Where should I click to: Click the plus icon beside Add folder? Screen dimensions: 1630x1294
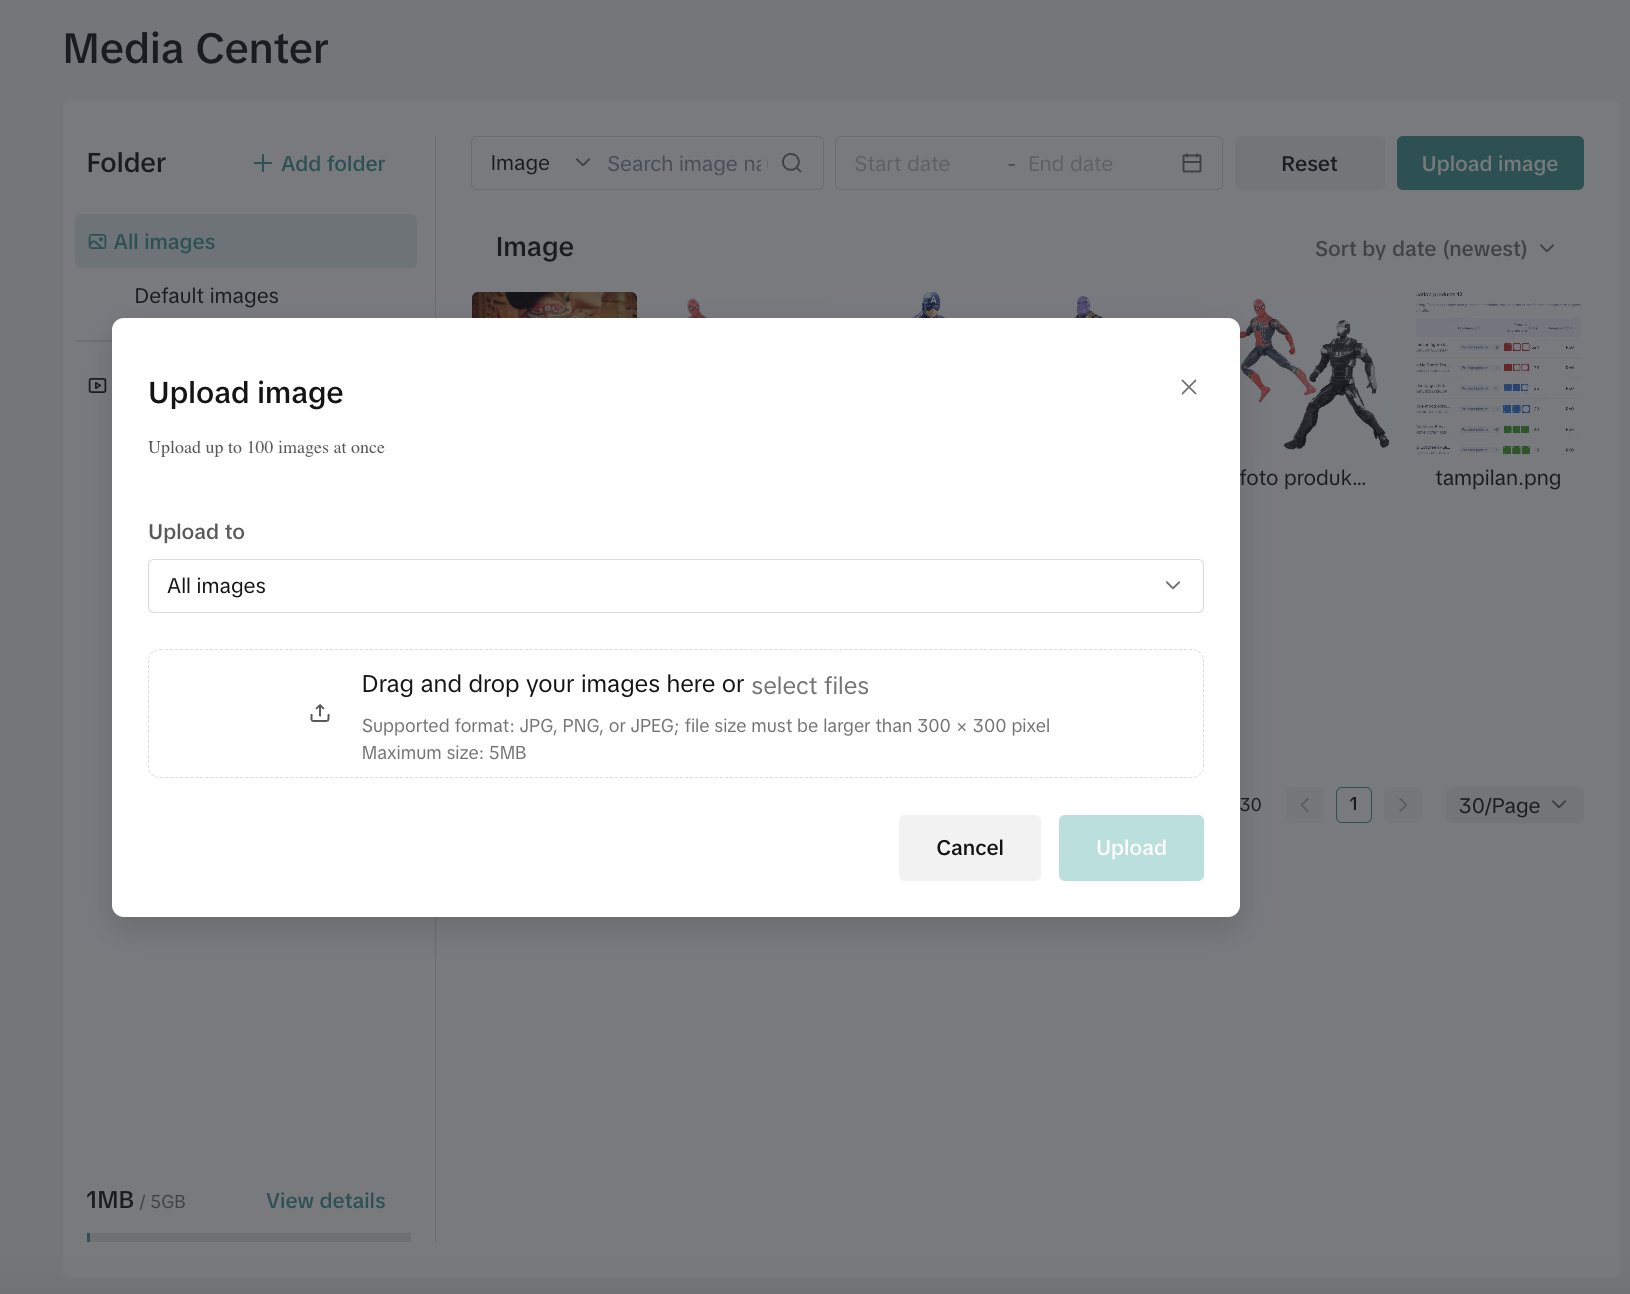click(263, 163)
